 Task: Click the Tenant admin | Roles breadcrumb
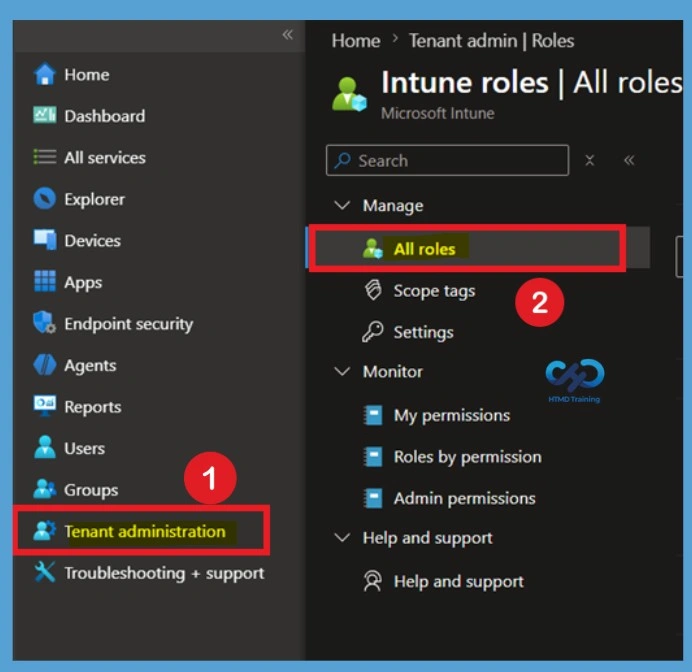(491, 41)
